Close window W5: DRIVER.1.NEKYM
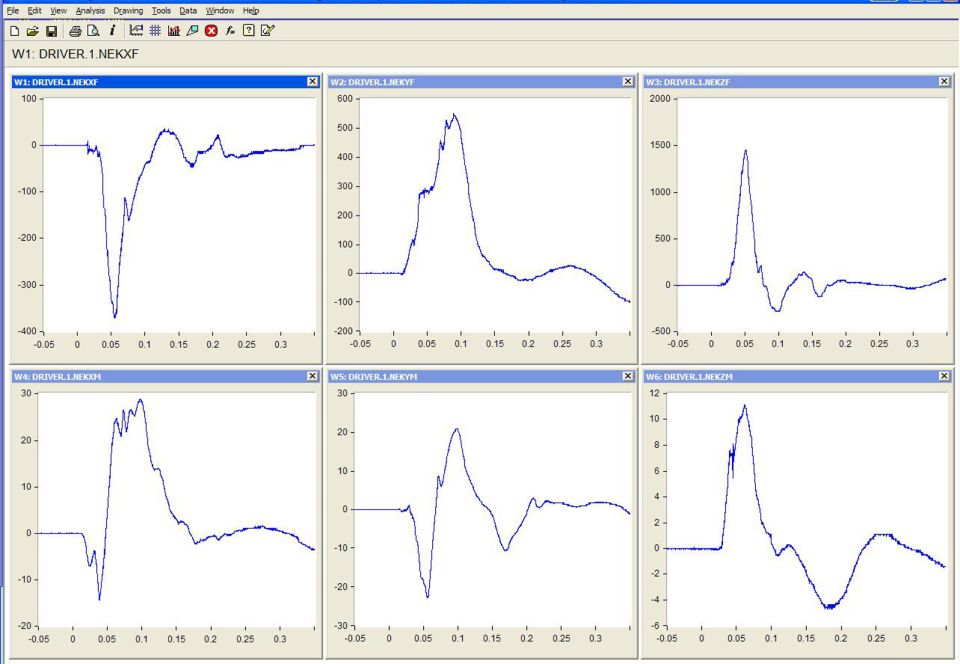 pyautogui.click(x=628, y=376)
